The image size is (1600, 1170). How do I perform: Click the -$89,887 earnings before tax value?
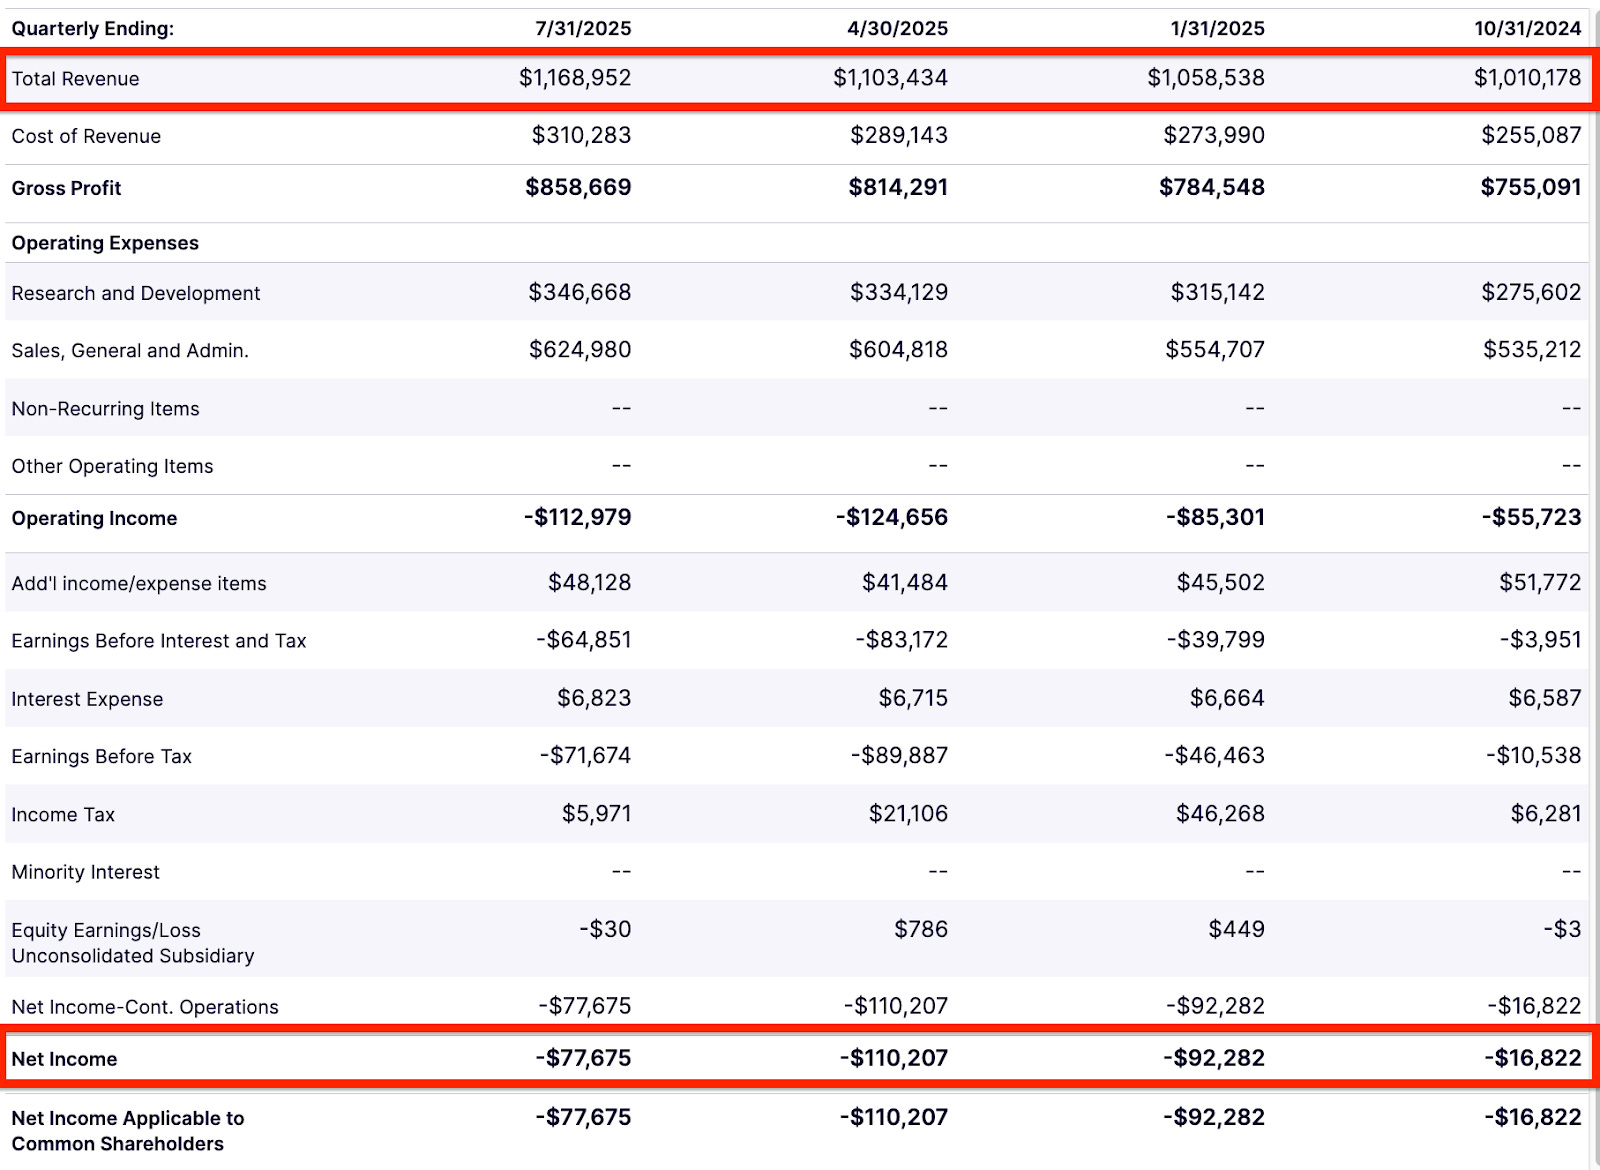(901, 756)
